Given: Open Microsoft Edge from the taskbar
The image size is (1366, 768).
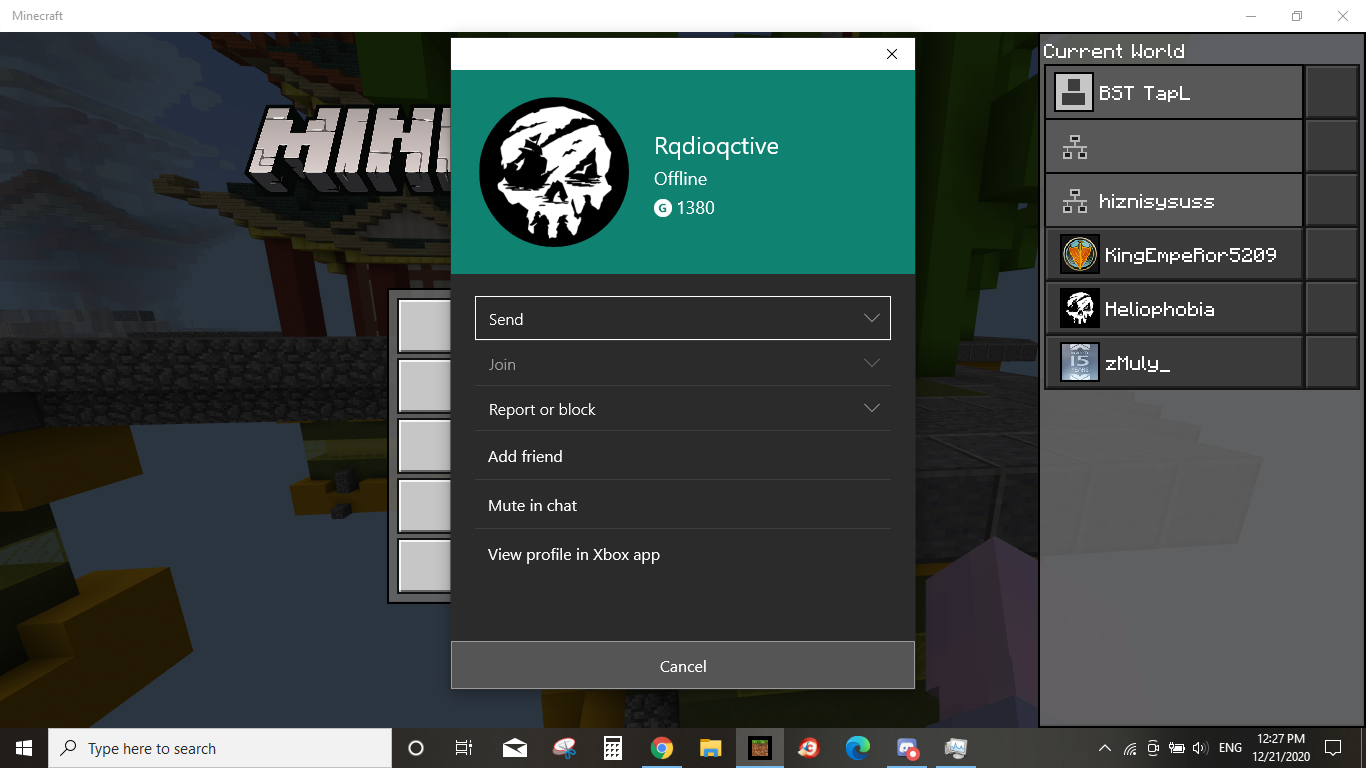Looking at the screenshot, I should click(858, 748).
